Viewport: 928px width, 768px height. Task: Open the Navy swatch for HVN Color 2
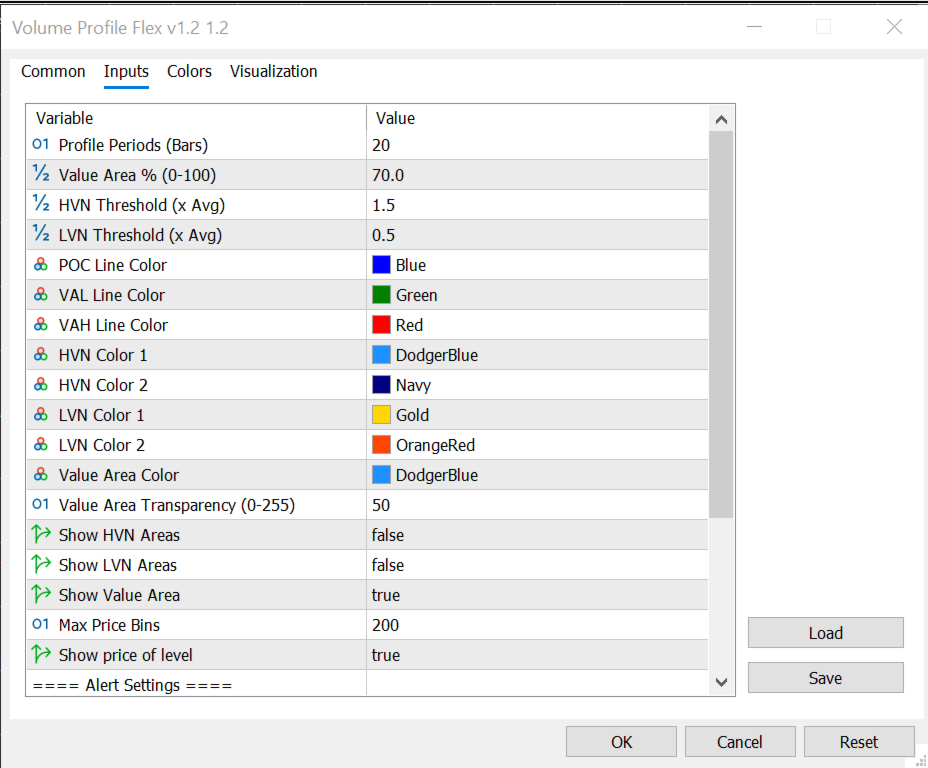tap(381, 385)
